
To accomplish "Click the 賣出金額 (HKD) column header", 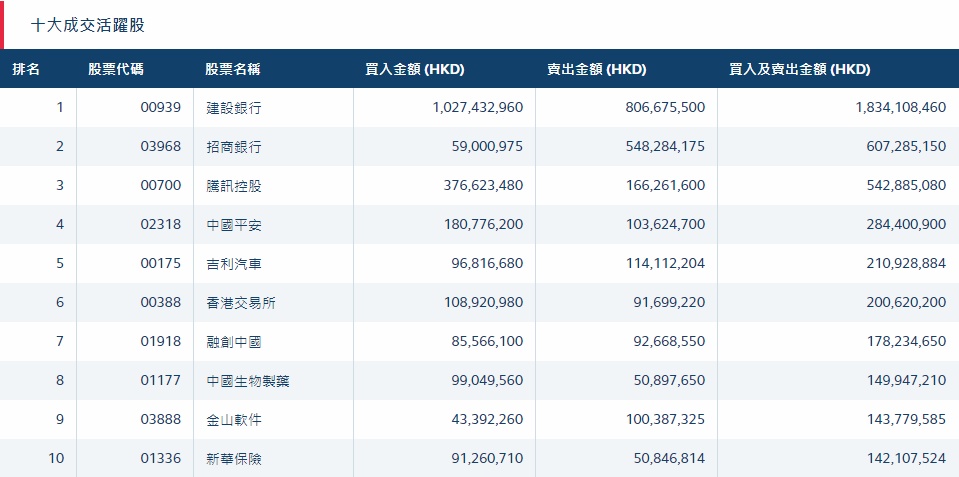I will tap(596, 69).
